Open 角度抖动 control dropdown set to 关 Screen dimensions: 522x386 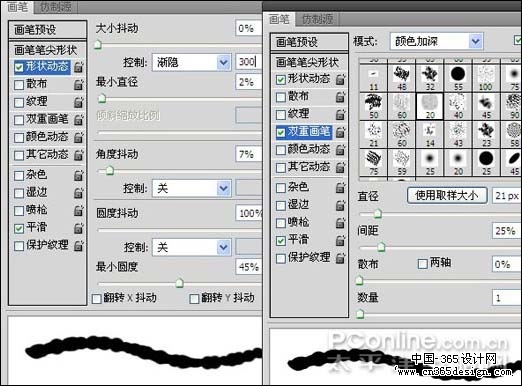pos(192,189)
